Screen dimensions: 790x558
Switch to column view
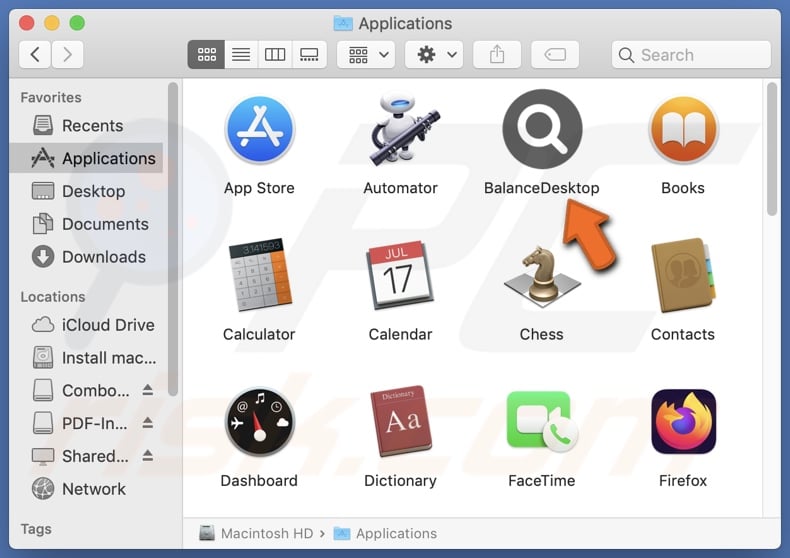[275, 54]
